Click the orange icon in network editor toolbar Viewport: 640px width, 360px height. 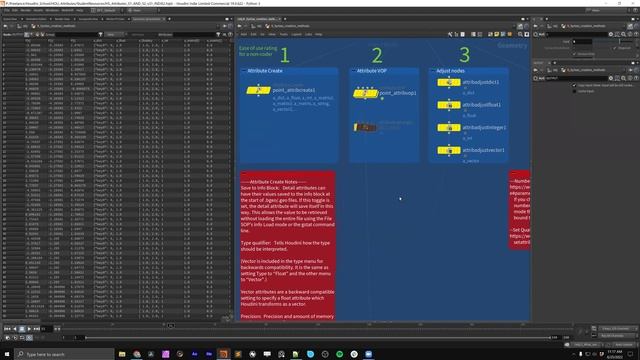pyautogui.click(x=509, y=35)
